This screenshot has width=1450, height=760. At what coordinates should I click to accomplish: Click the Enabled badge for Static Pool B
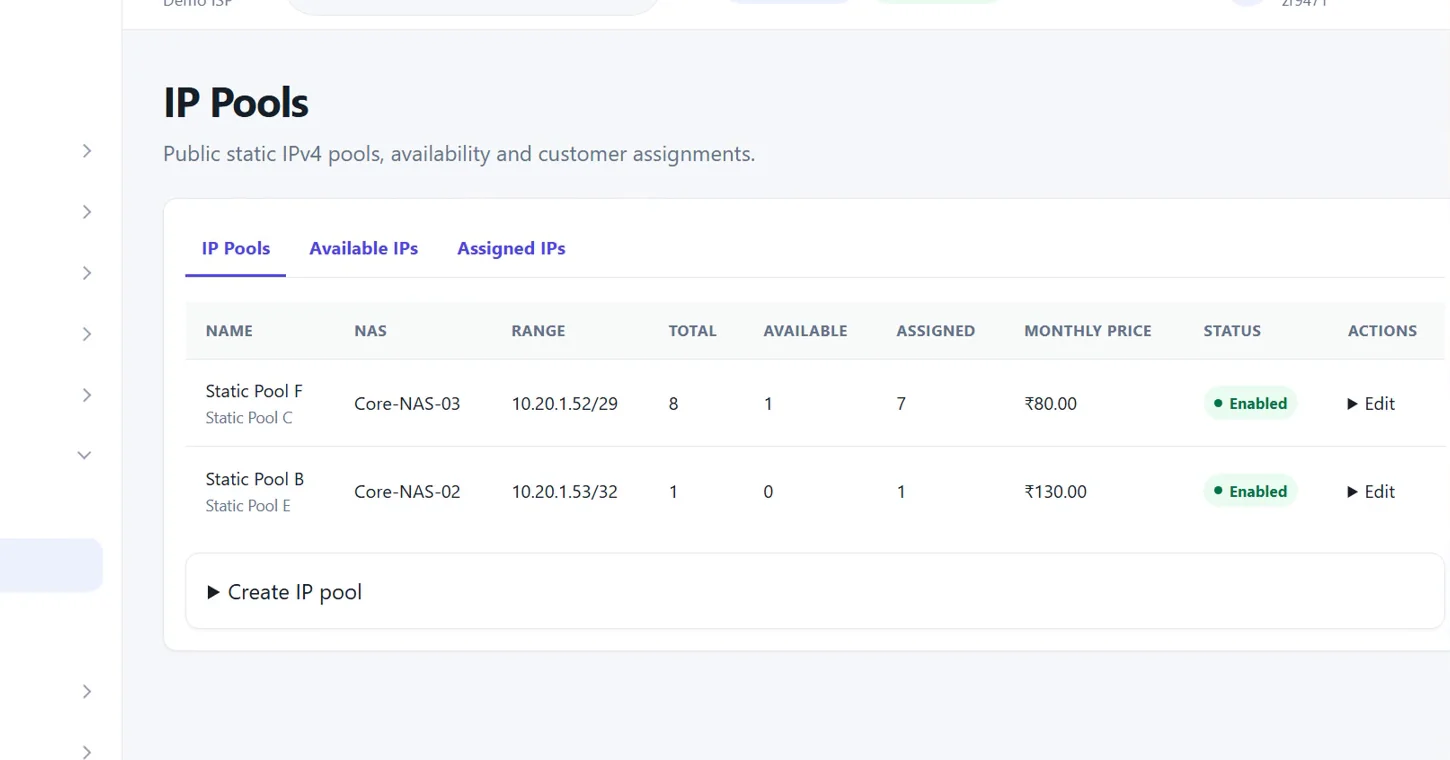1250,492
